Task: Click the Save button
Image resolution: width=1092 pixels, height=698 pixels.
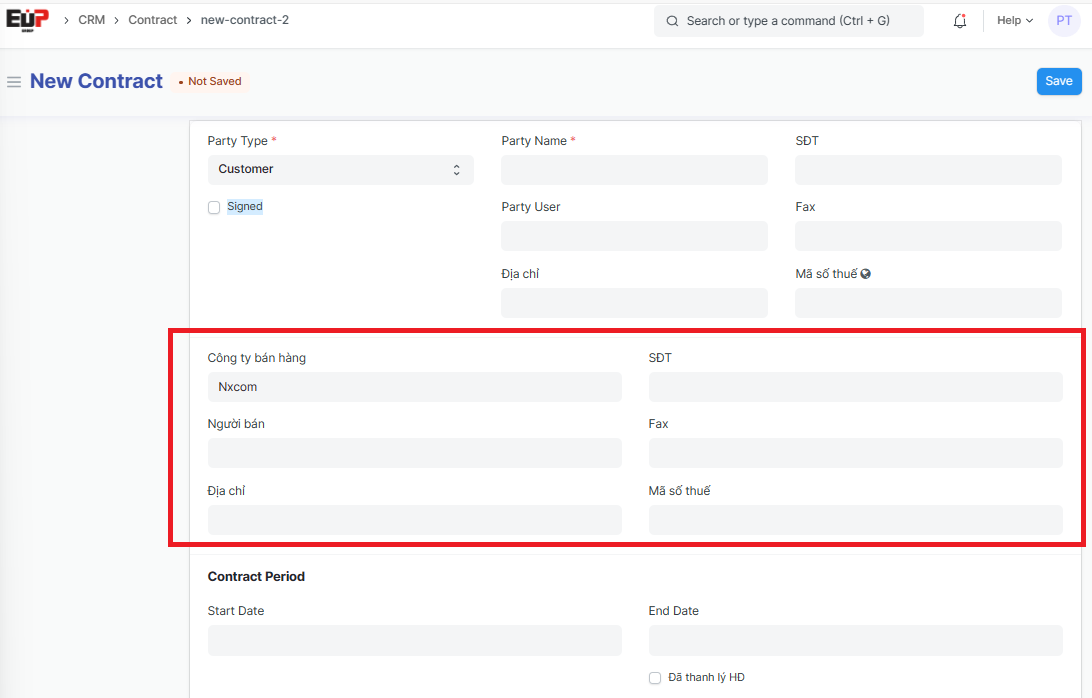Action: click(x=1058, y=82)
